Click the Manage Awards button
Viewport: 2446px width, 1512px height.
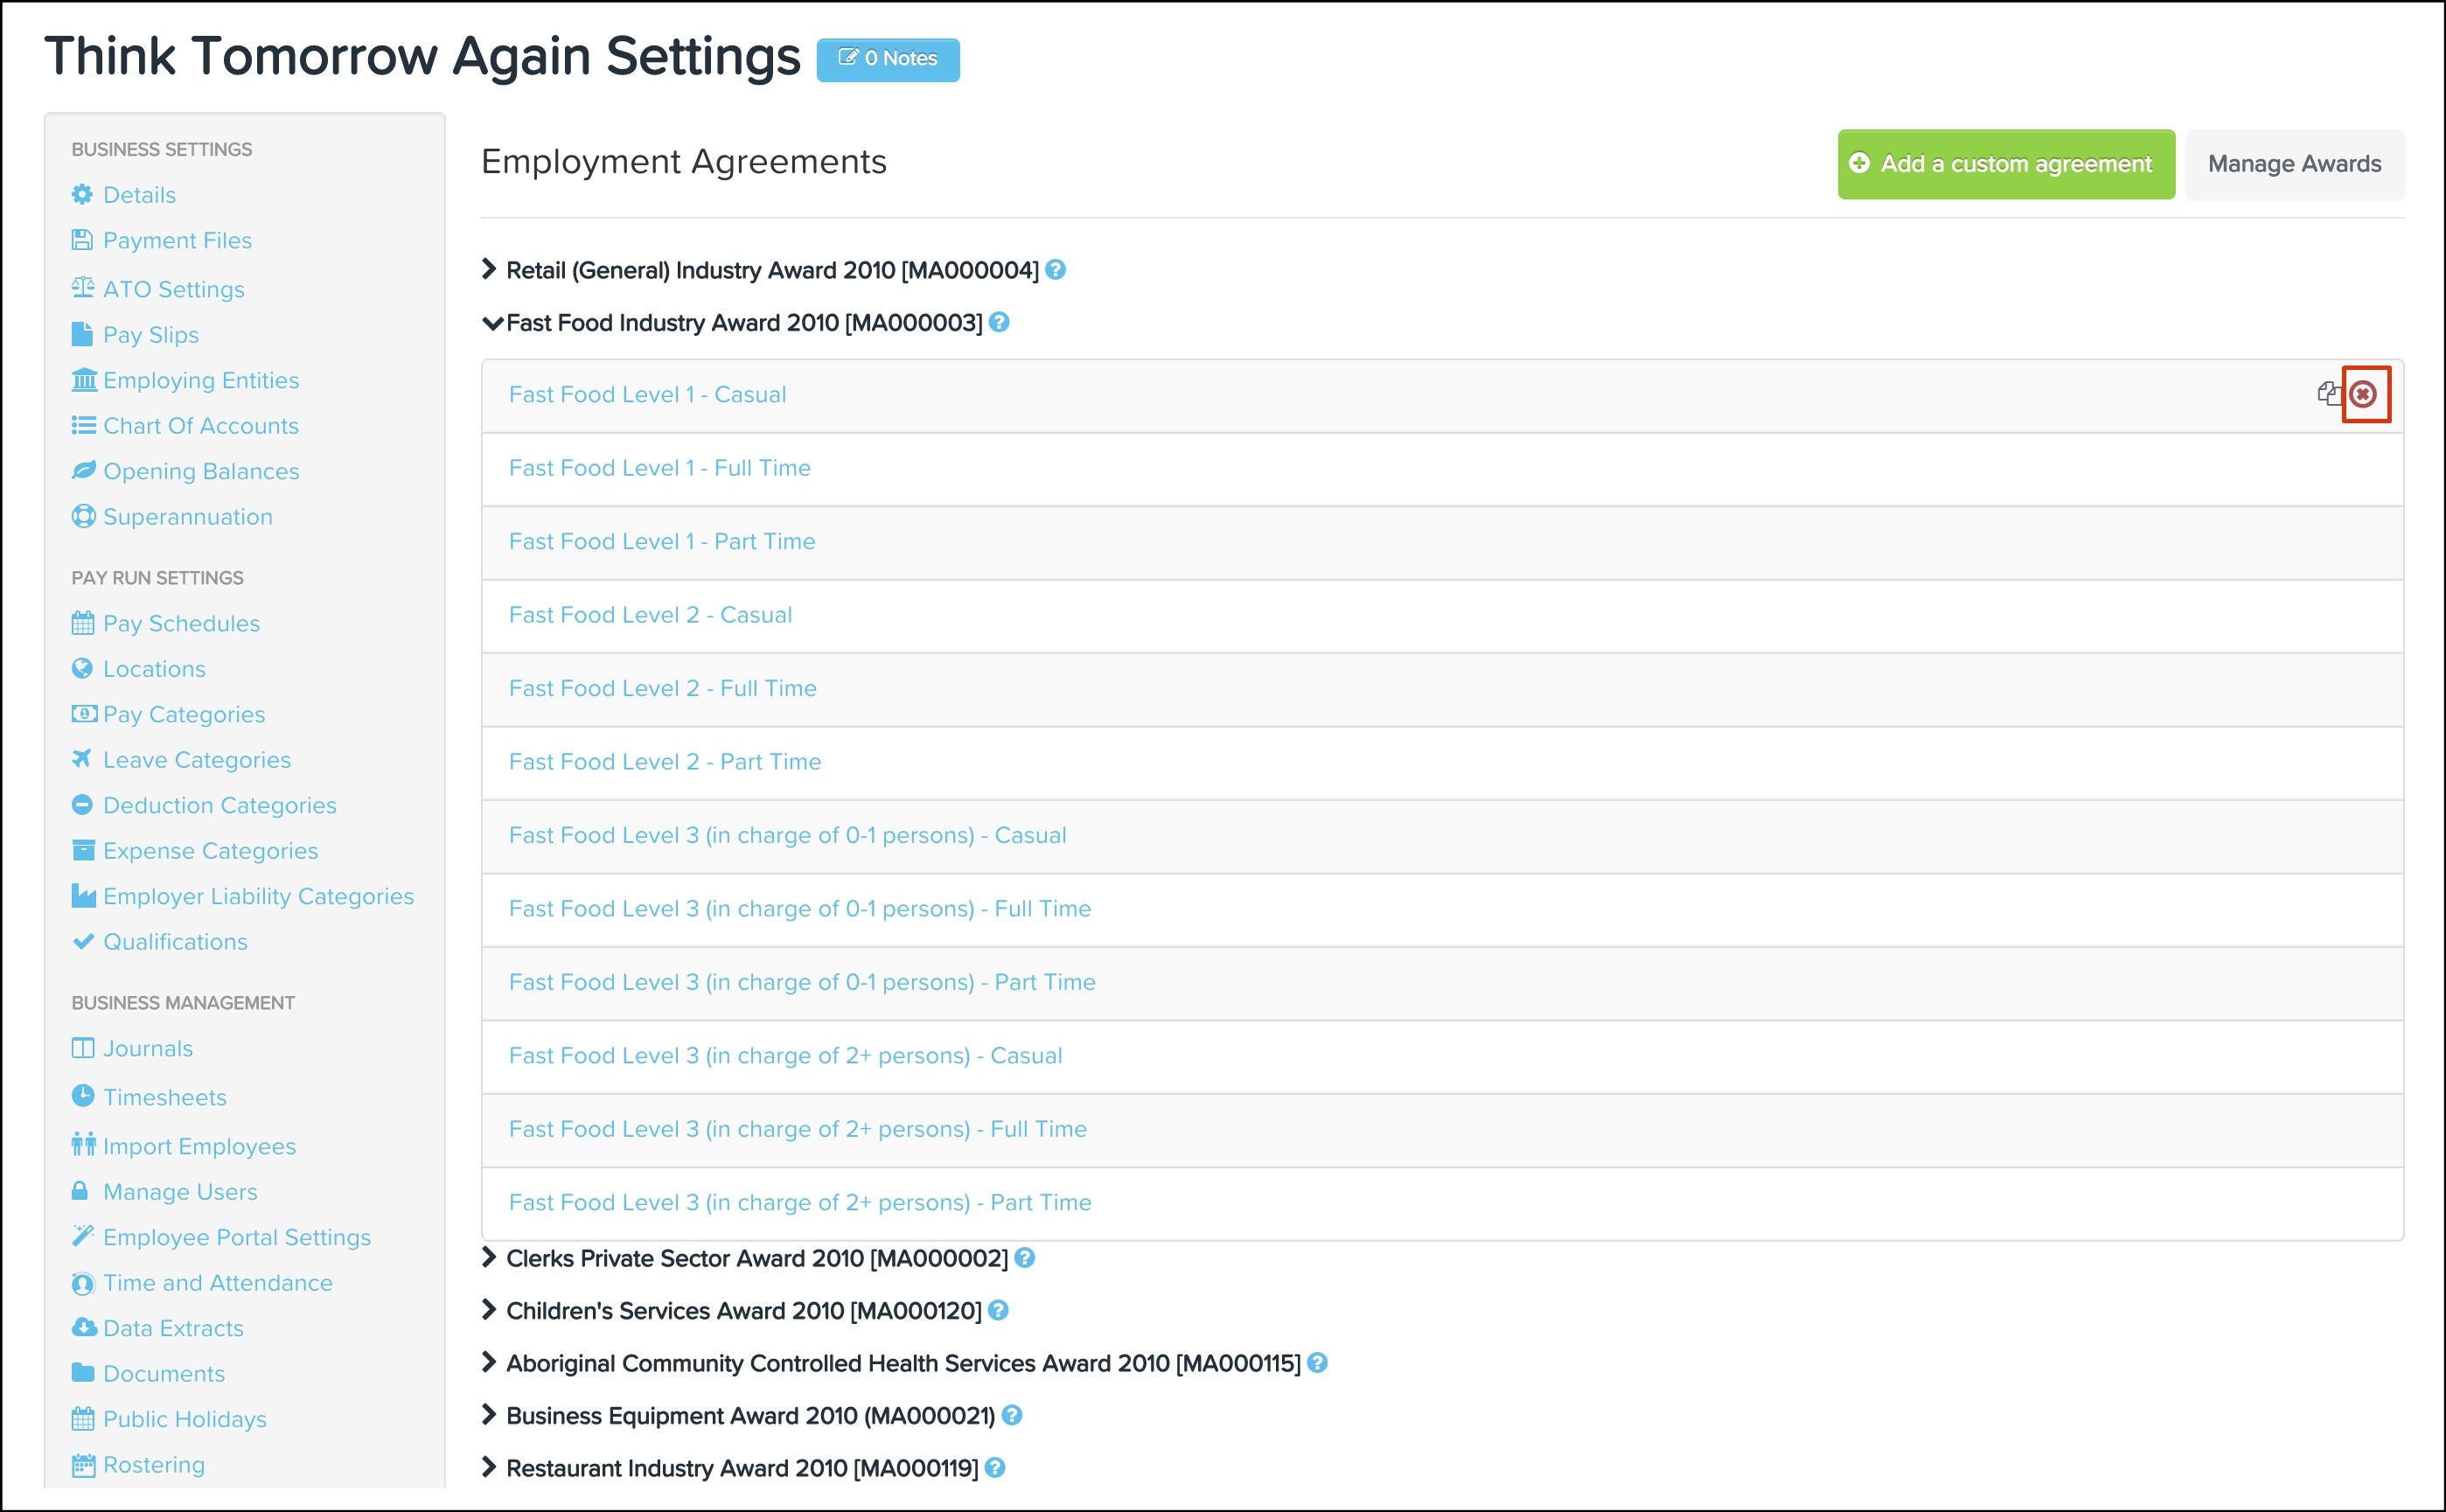coord(2294,164)
